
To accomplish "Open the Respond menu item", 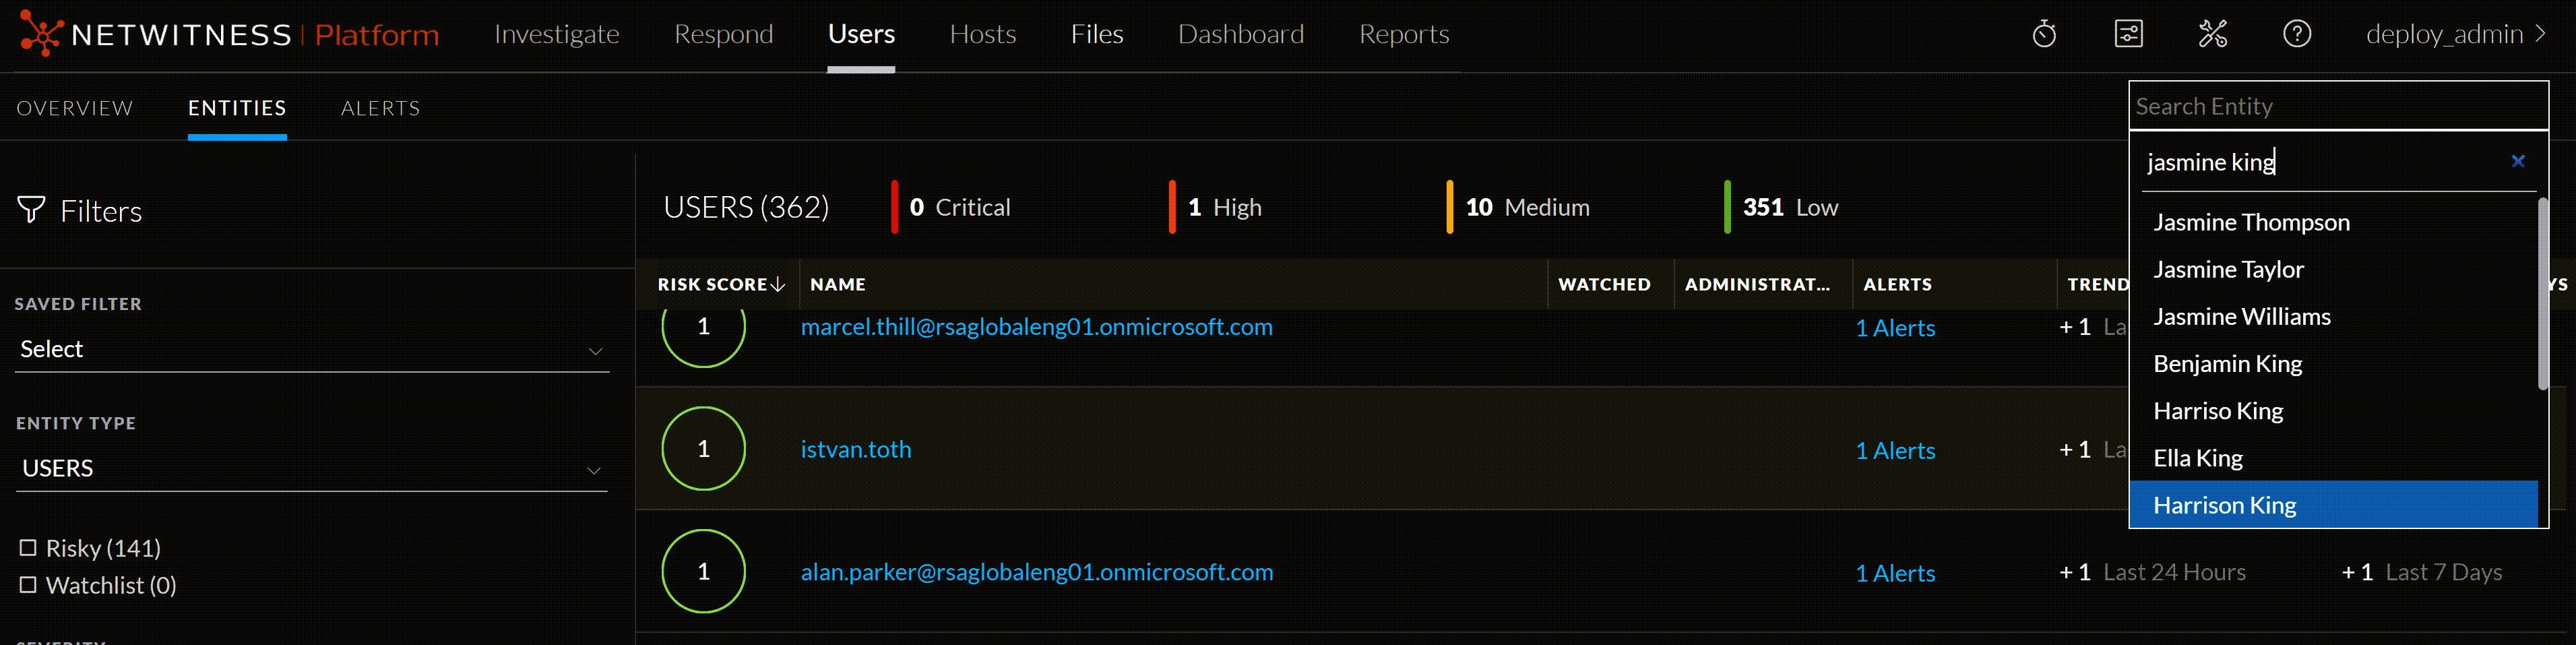I will [724, 33].
